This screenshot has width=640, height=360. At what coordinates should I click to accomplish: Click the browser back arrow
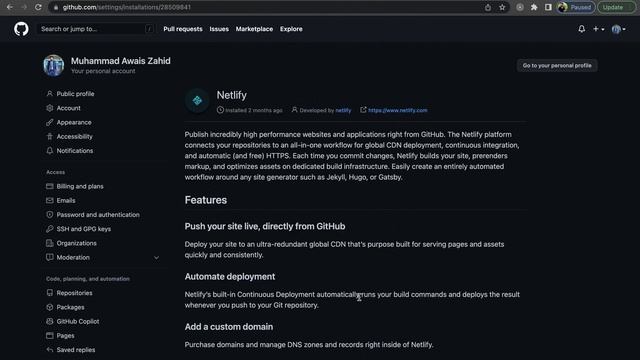[x=9, y=7]
